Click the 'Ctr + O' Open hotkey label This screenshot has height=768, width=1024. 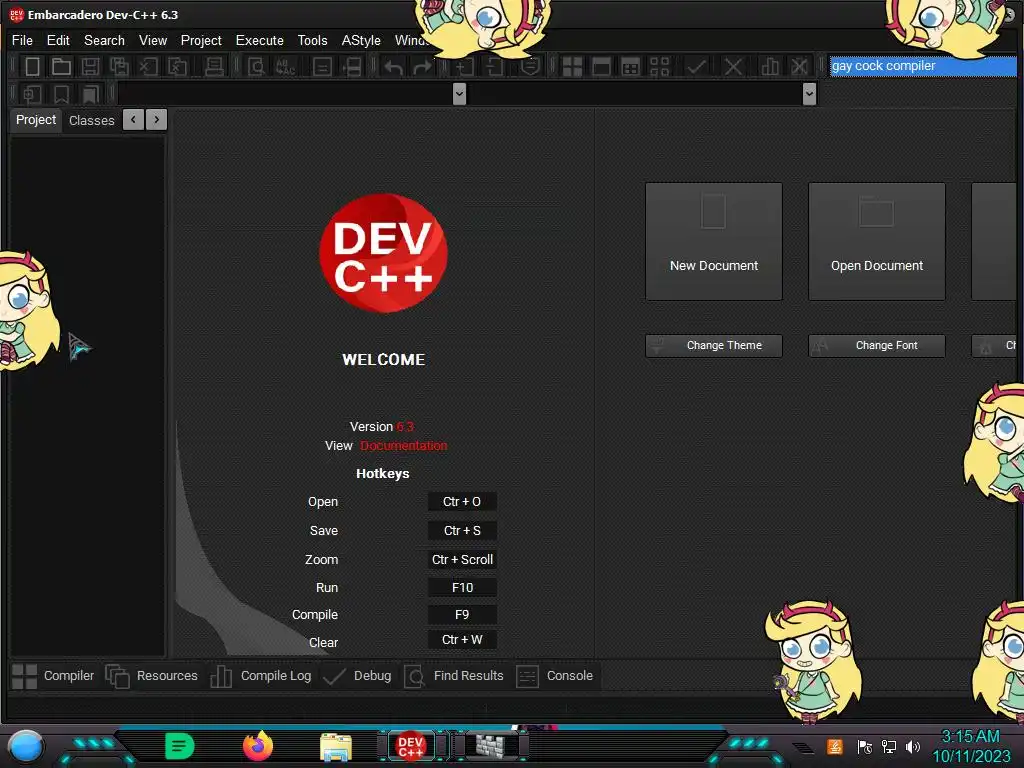tap(462, 502)
